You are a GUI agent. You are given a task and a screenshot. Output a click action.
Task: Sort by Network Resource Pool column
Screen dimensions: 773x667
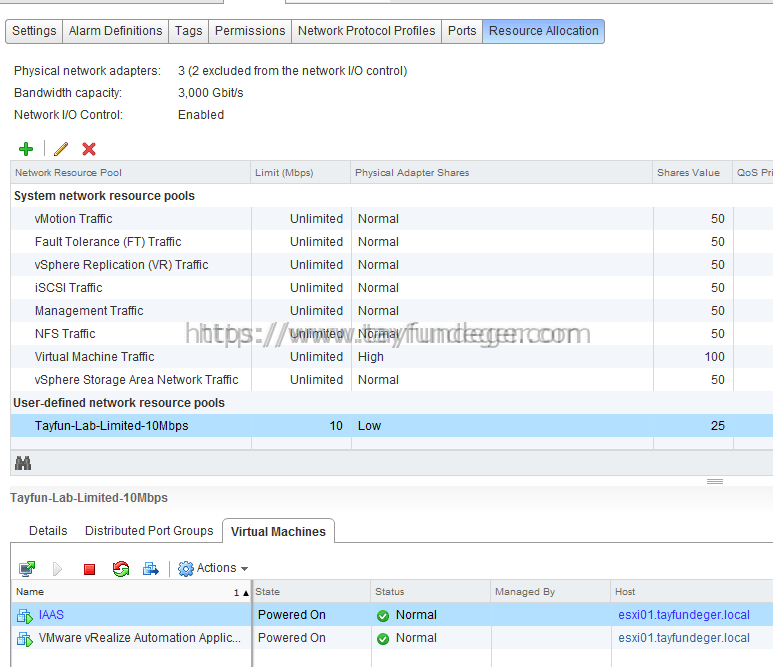130,173
